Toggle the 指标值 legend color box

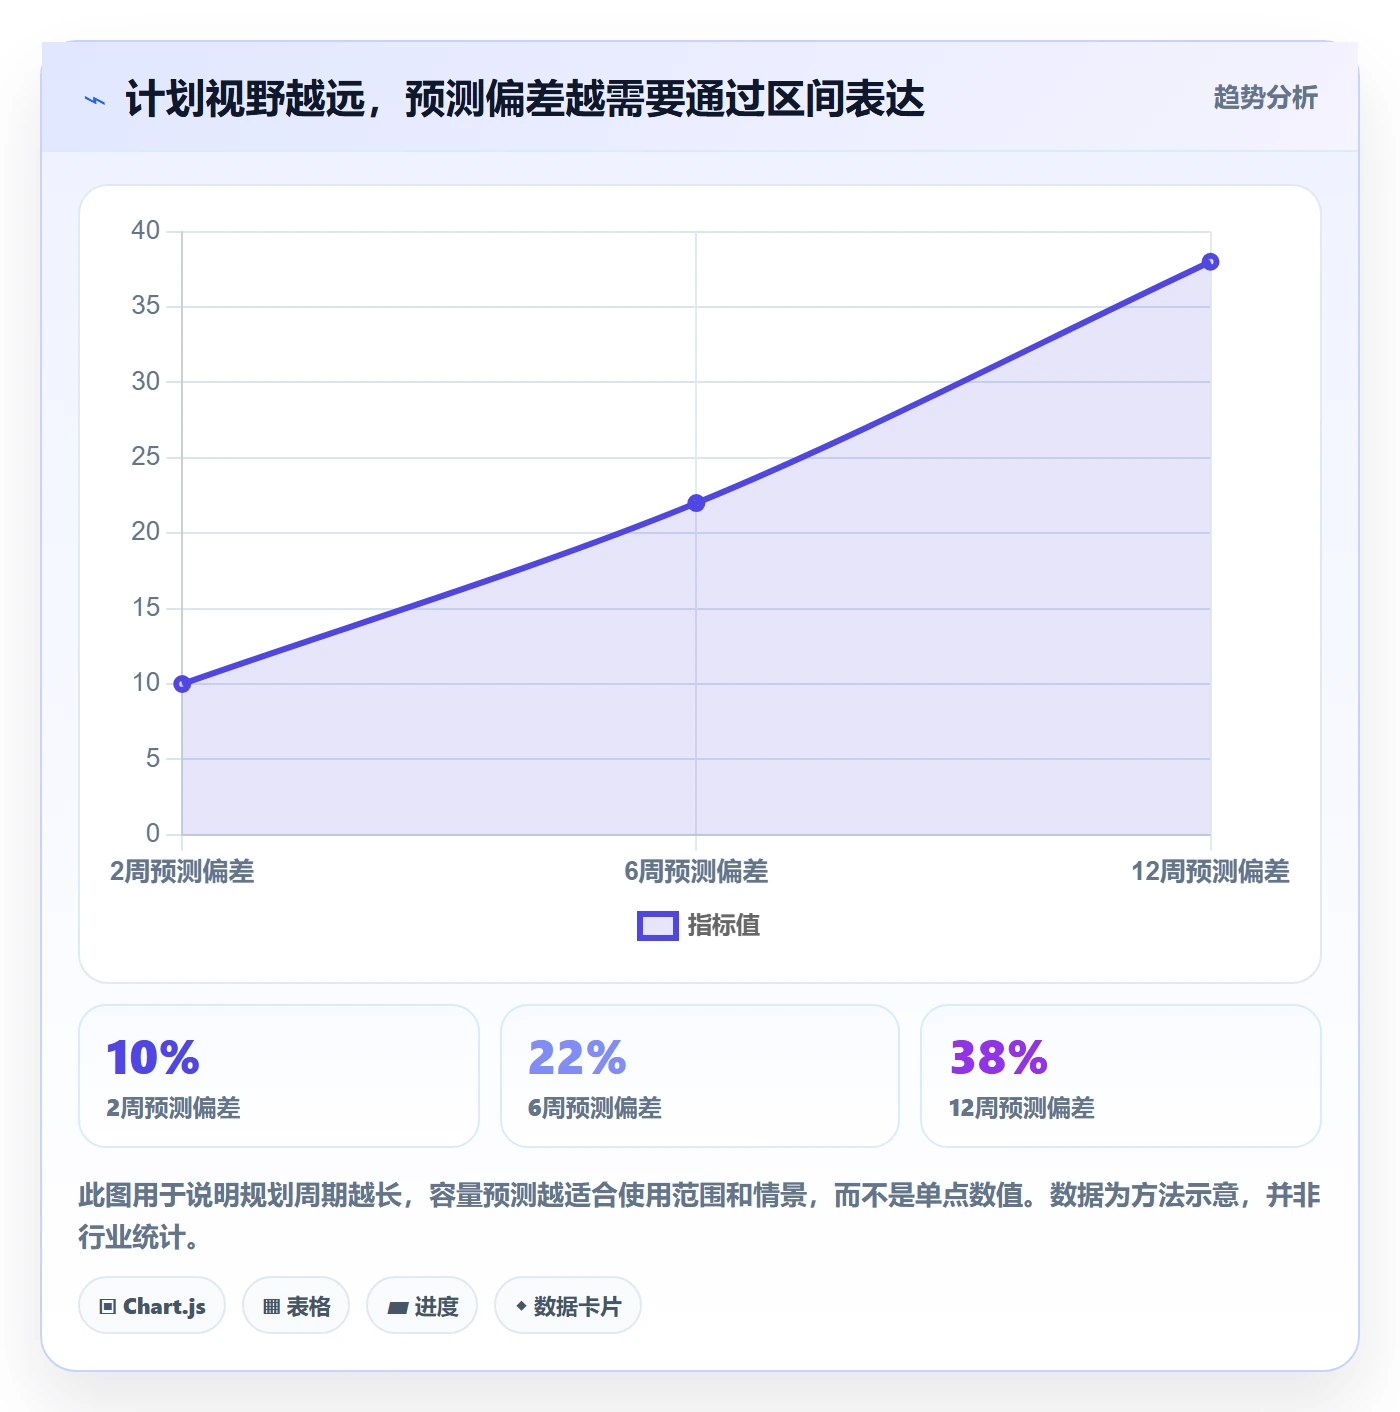point(658,926)
